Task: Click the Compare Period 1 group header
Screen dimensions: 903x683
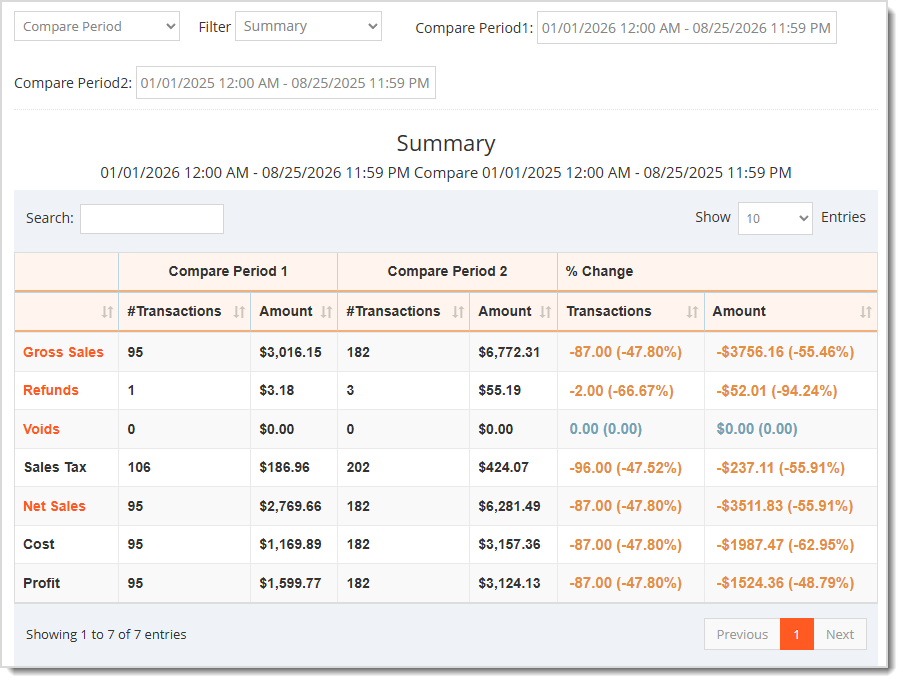Action: pyautogui.click(x=228, y=271)
